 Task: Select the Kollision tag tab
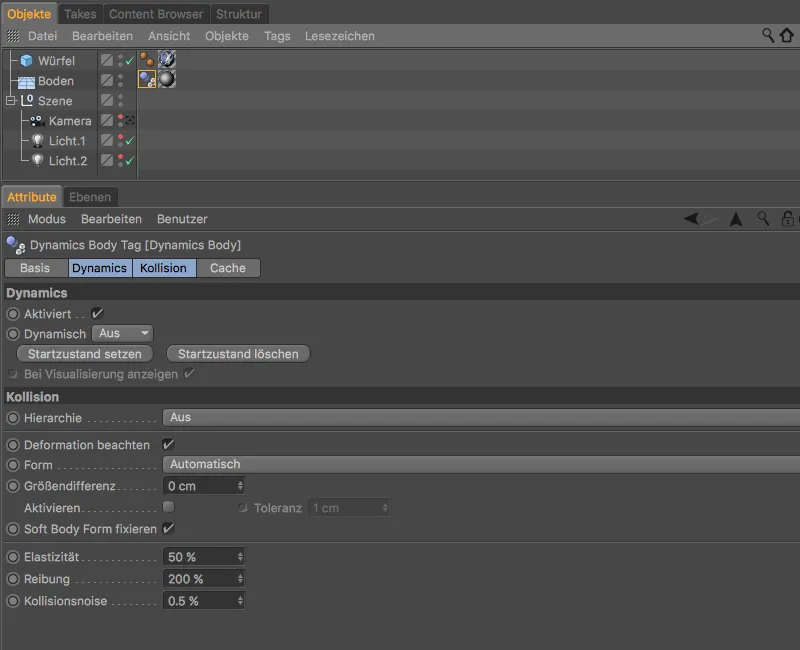coord(163,268)
